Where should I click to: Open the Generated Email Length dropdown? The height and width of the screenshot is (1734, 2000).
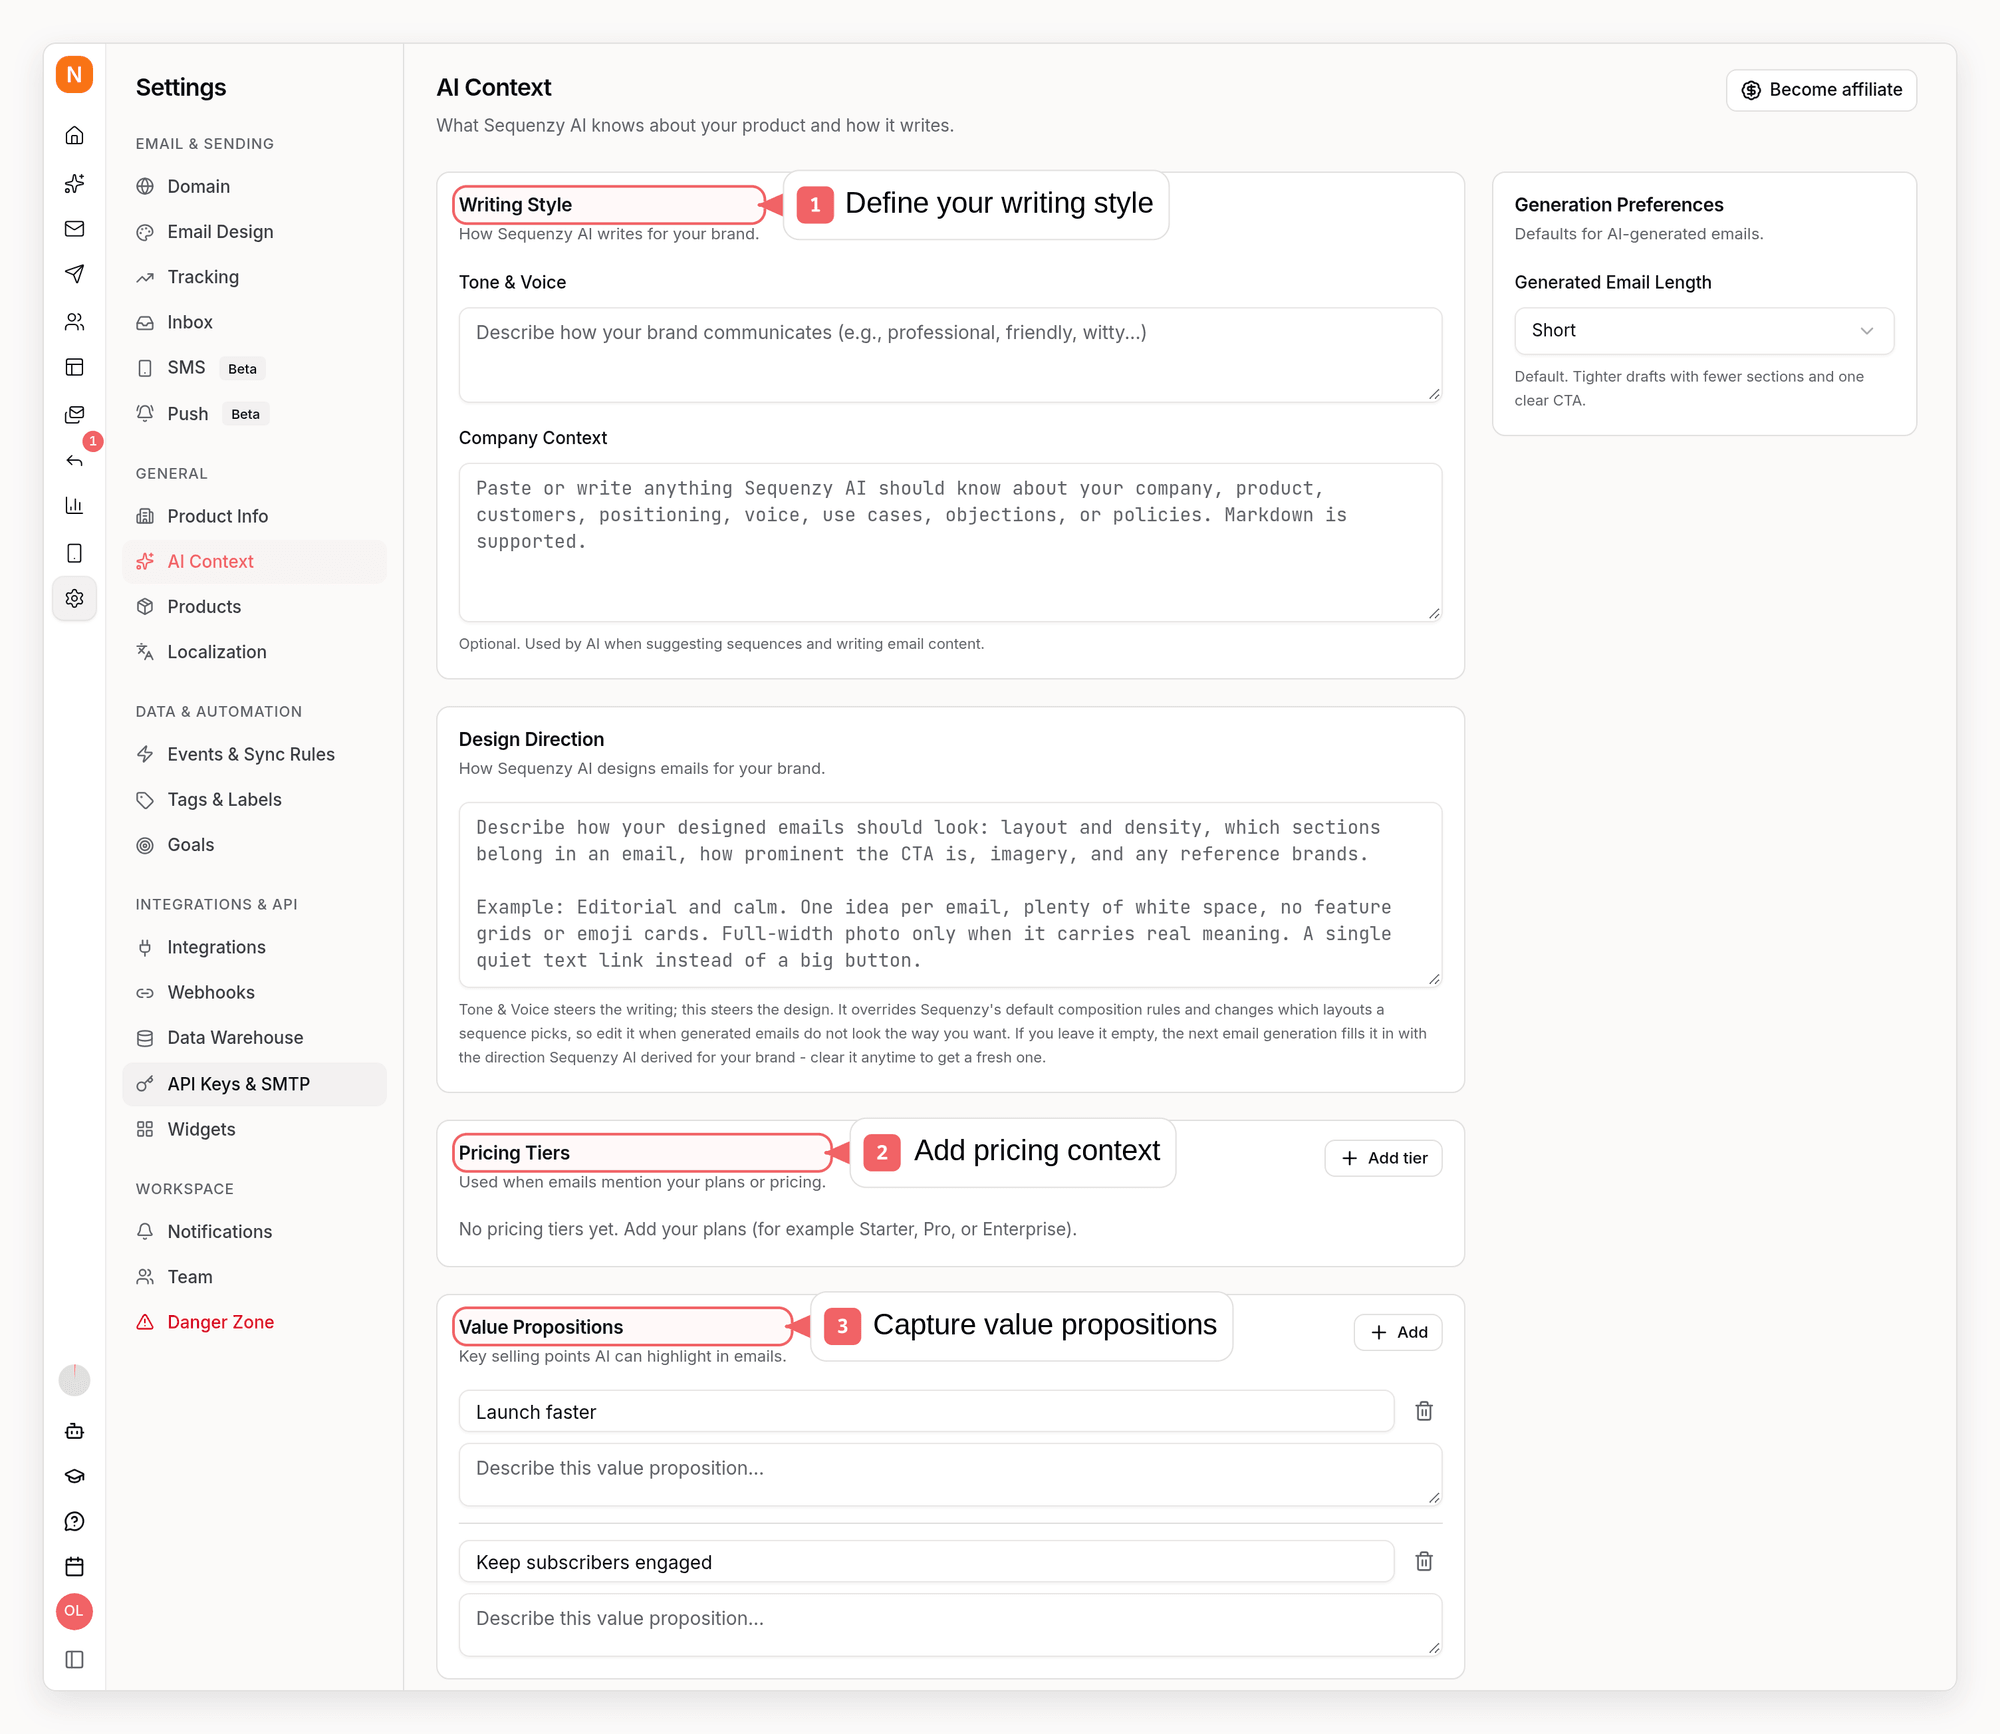pos(1704,331)
